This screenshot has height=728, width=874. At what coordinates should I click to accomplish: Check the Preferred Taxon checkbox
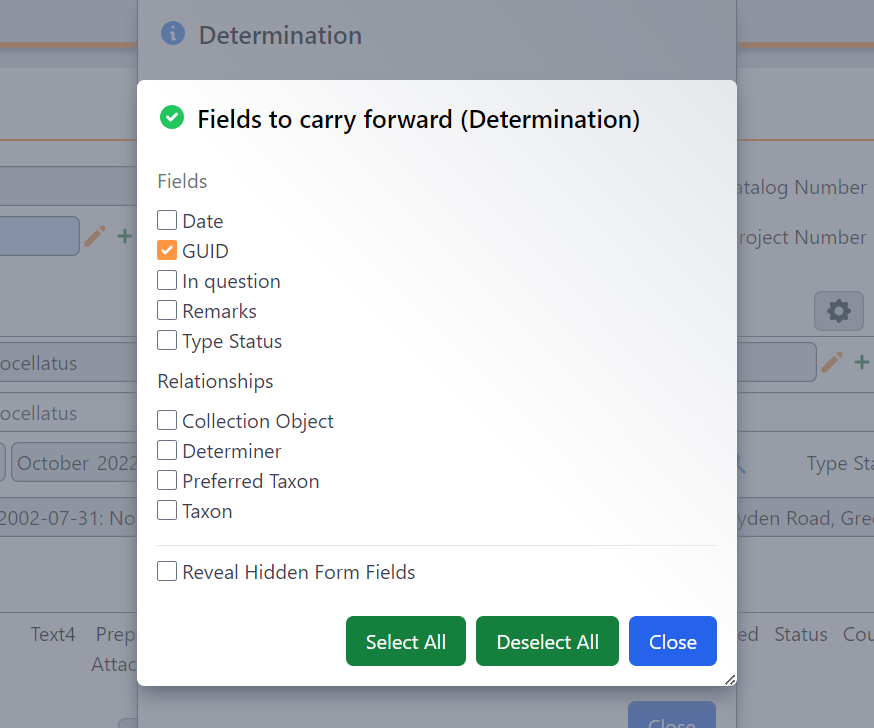[x=166, y=480]
